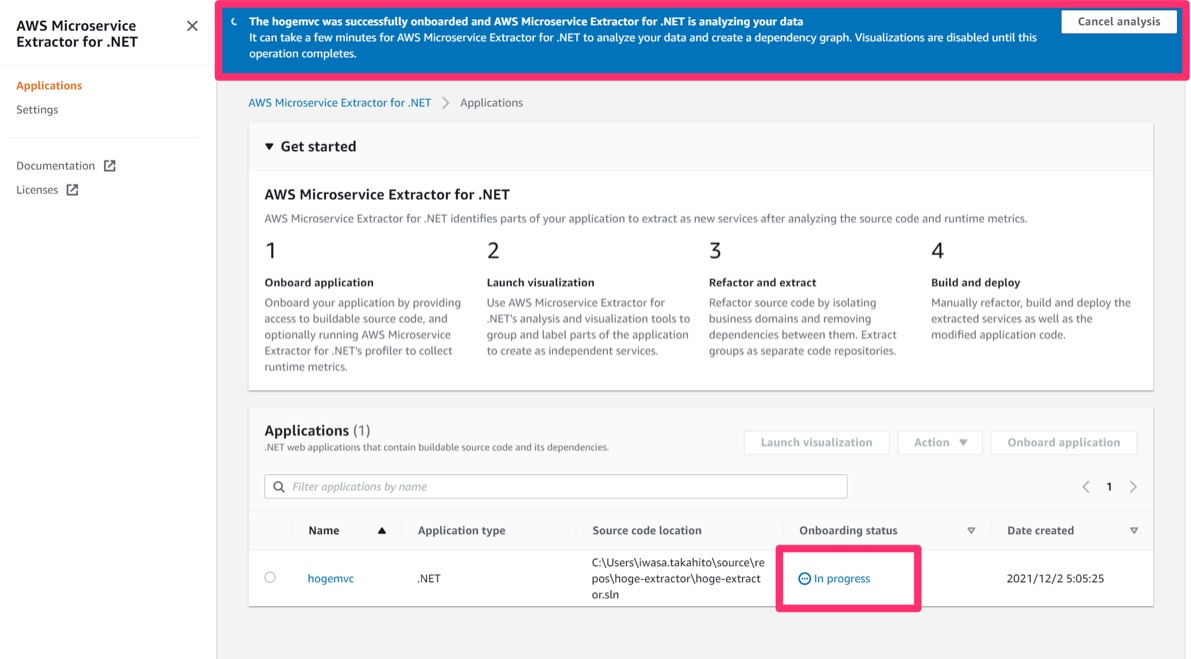Go to previous page of applications
The image size is (1191, 659).
pyautogui.click(x=1086, y=487)
